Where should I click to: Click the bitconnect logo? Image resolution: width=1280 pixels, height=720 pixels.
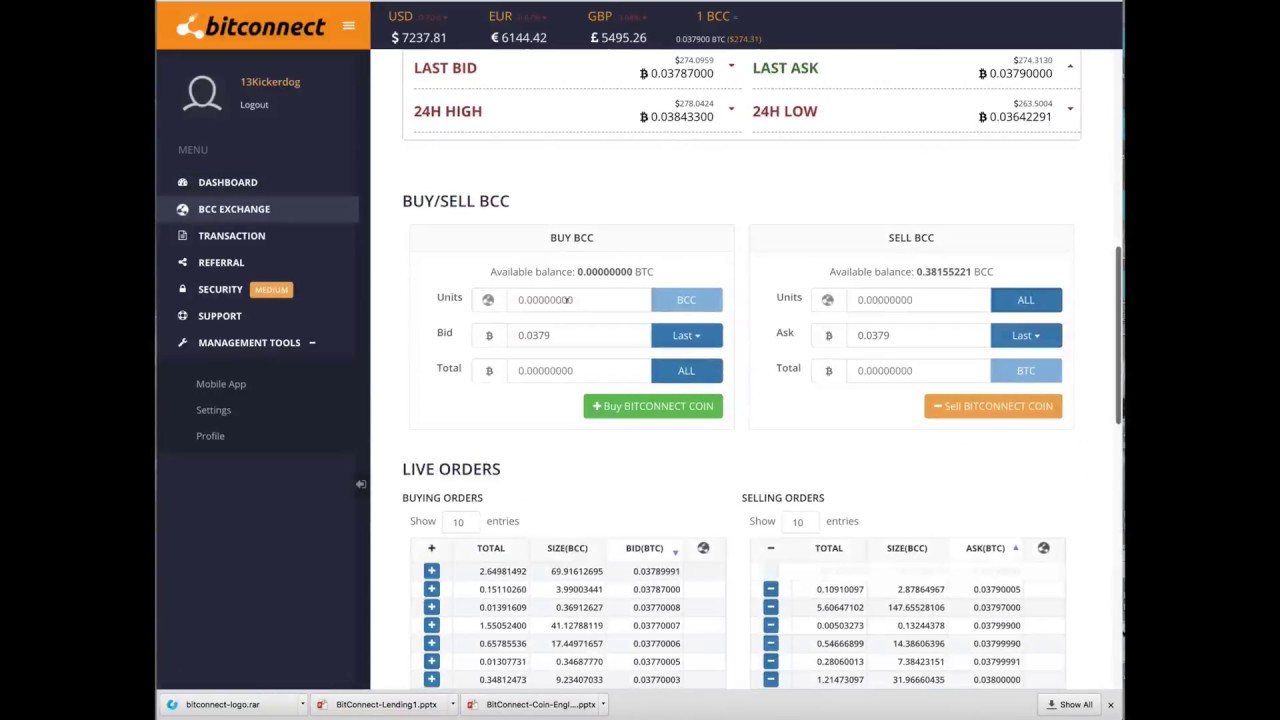(251, 26)
